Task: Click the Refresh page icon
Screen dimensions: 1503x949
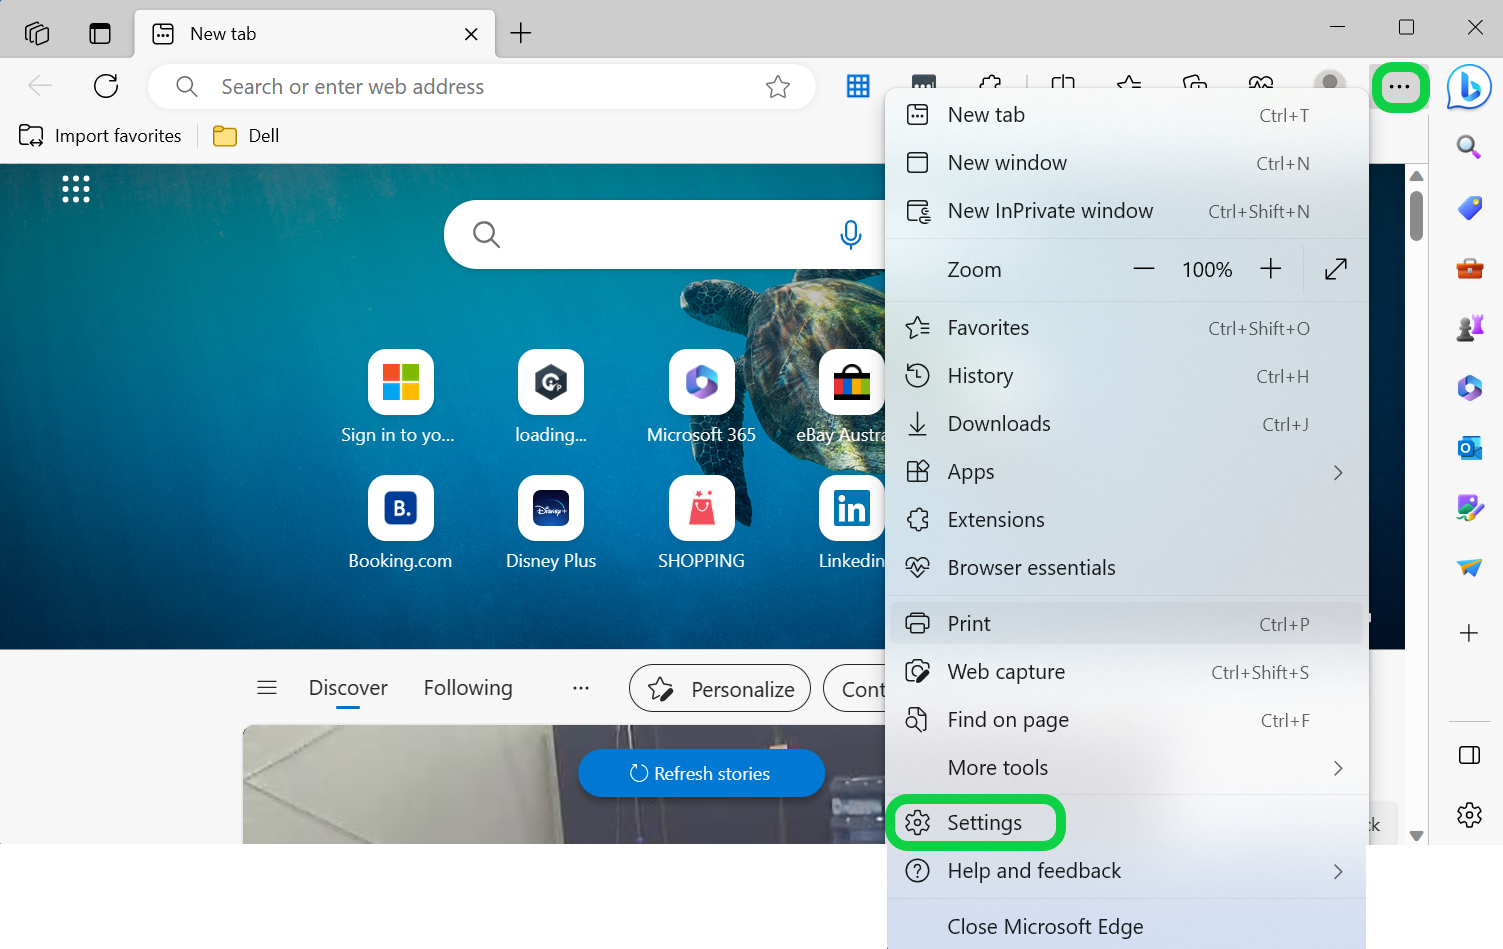Action: pos(106,86)
